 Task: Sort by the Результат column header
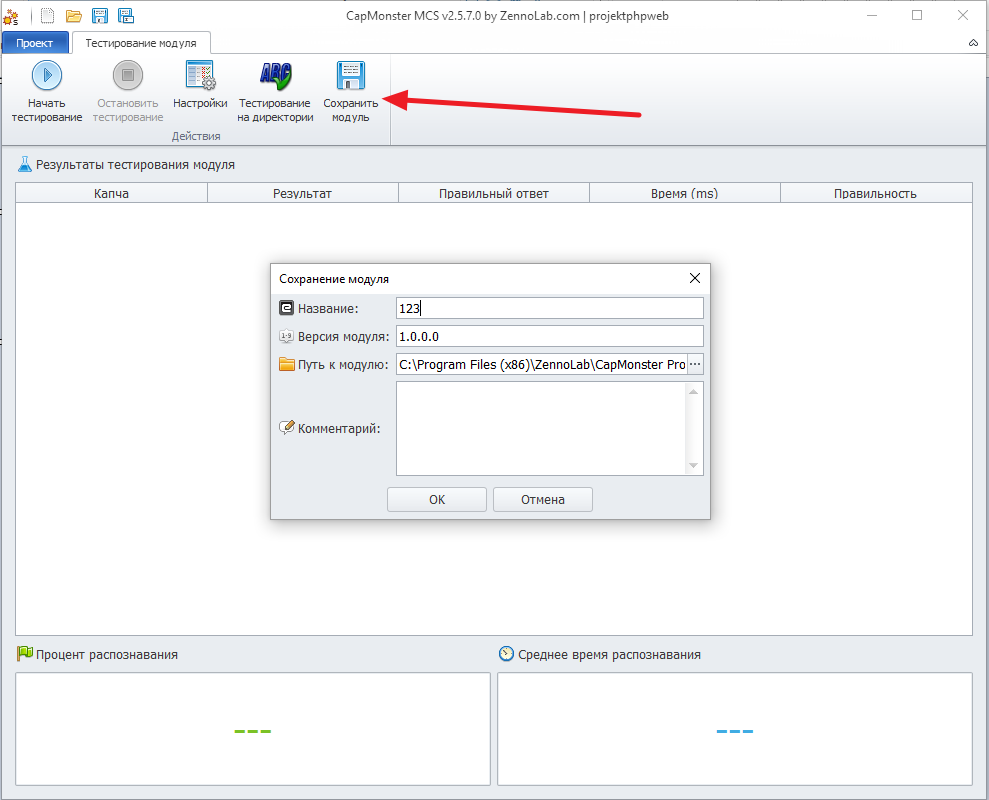(x=302, y=193)
